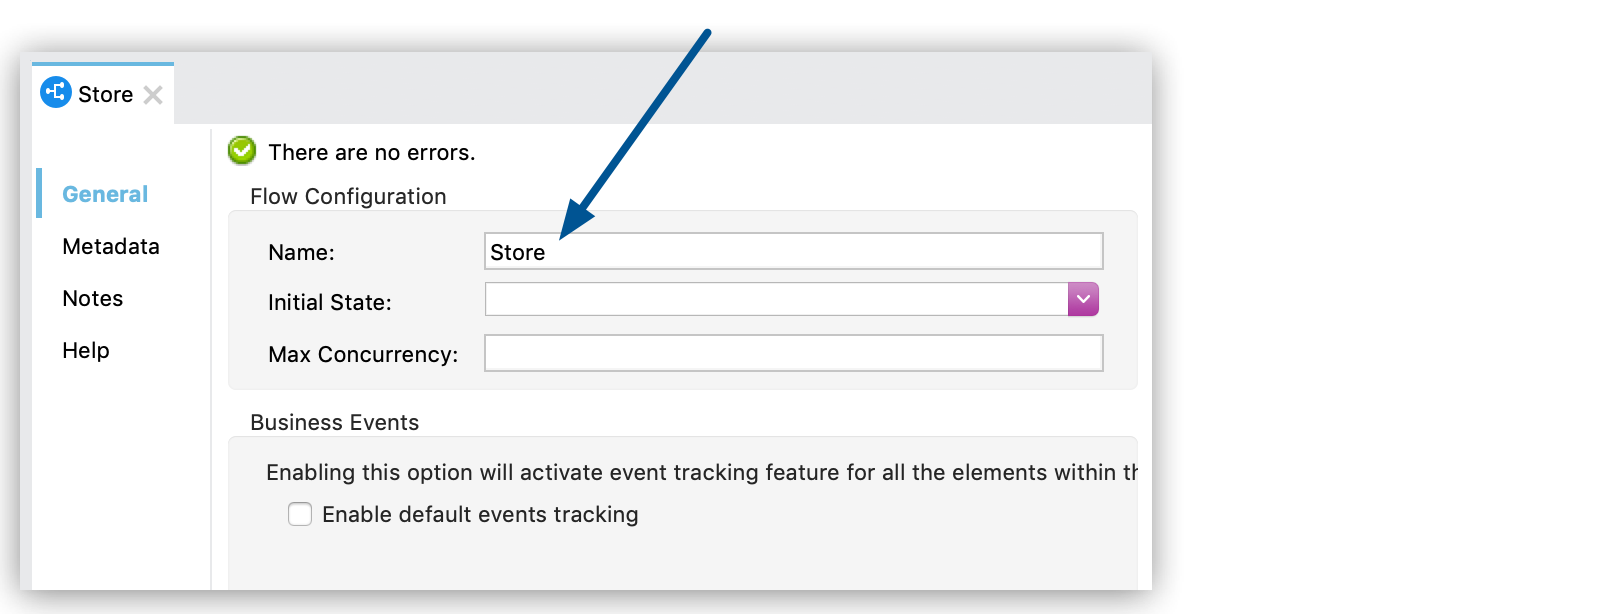Click the Flow Configuration heading
This screenshot has height=614, width=1618.
[x=347, y=196]
